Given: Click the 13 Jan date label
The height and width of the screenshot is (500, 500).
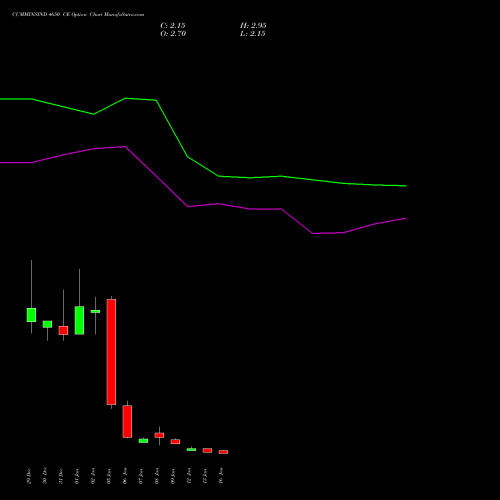Looking at the screenshot, I should [x=205, y=476].
